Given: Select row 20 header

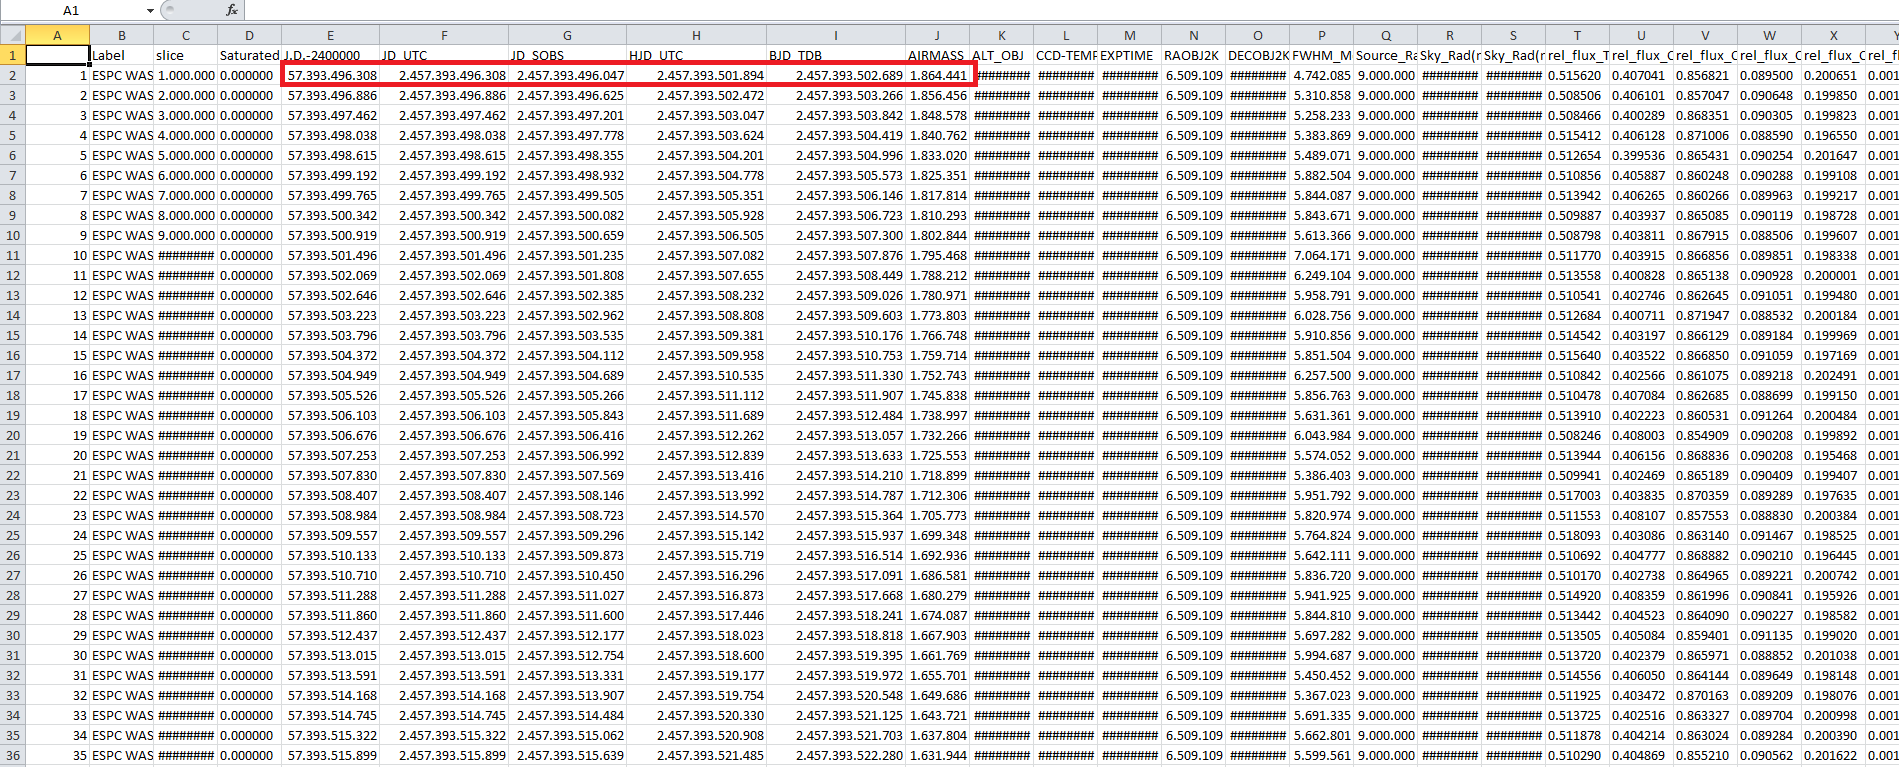Looking at the screenshot, I should coord(12,435).
